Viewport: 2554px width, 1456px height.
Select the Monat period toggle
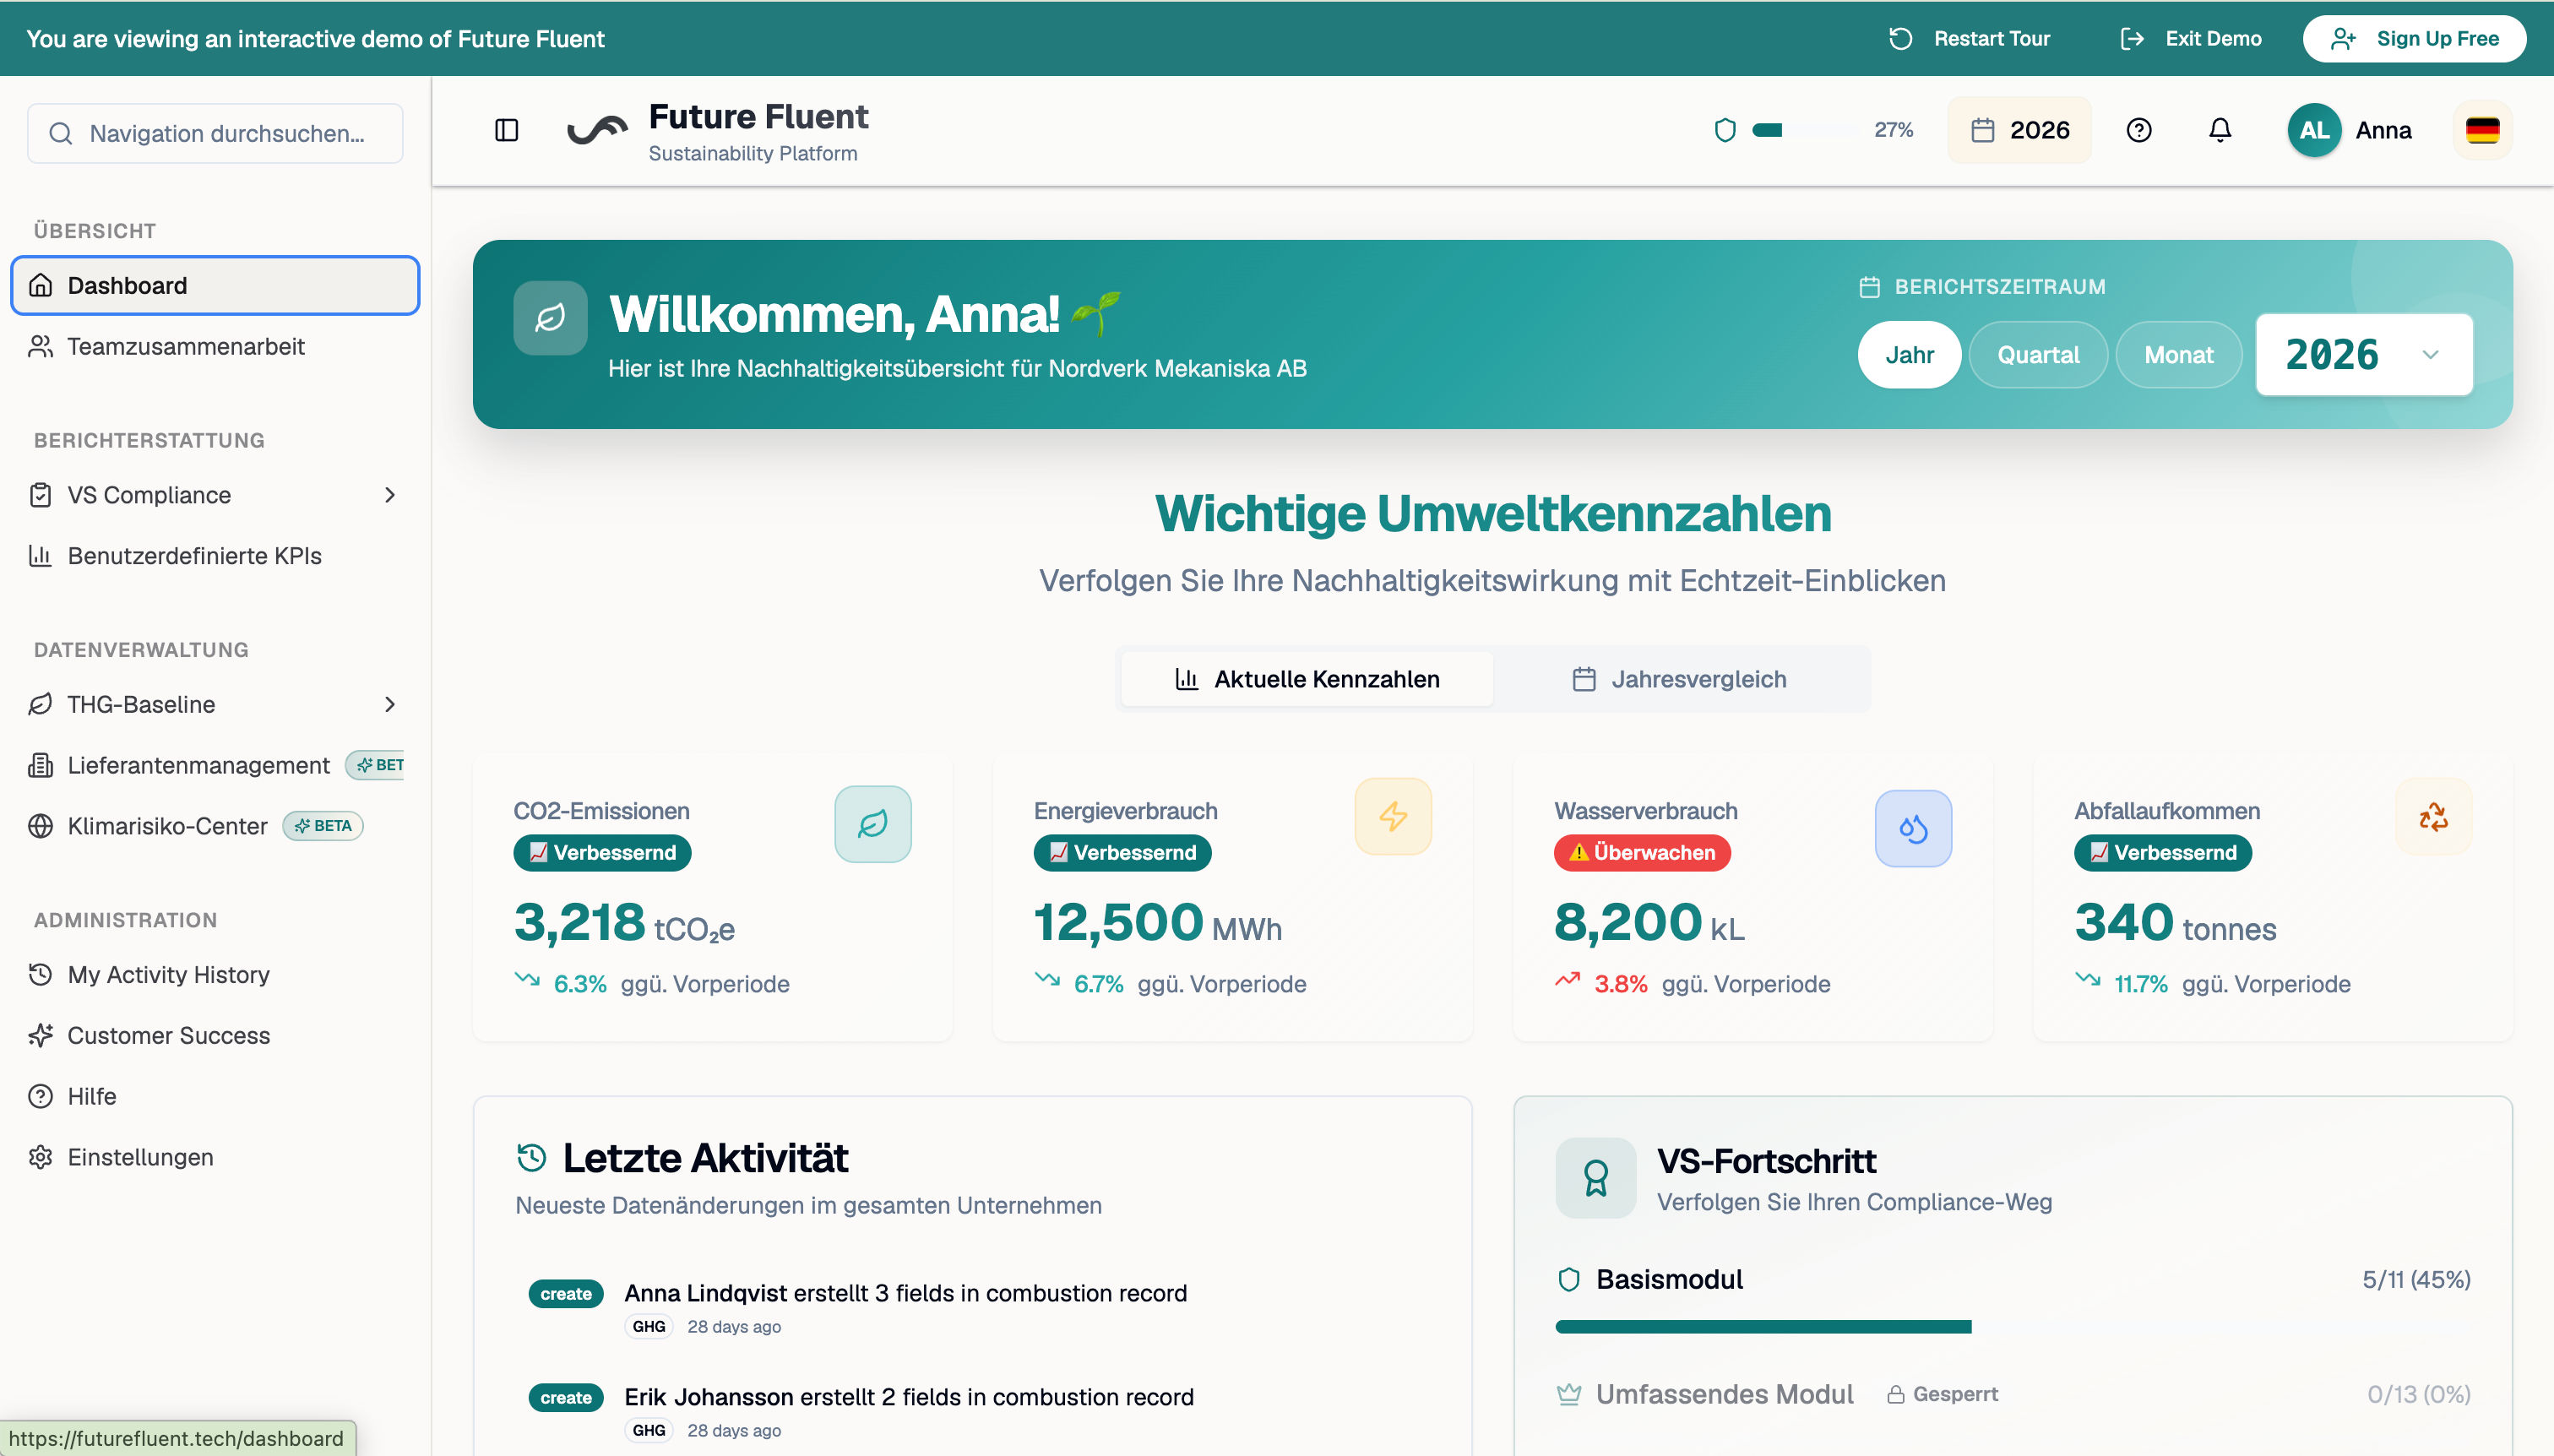(x=2178, y=355)
